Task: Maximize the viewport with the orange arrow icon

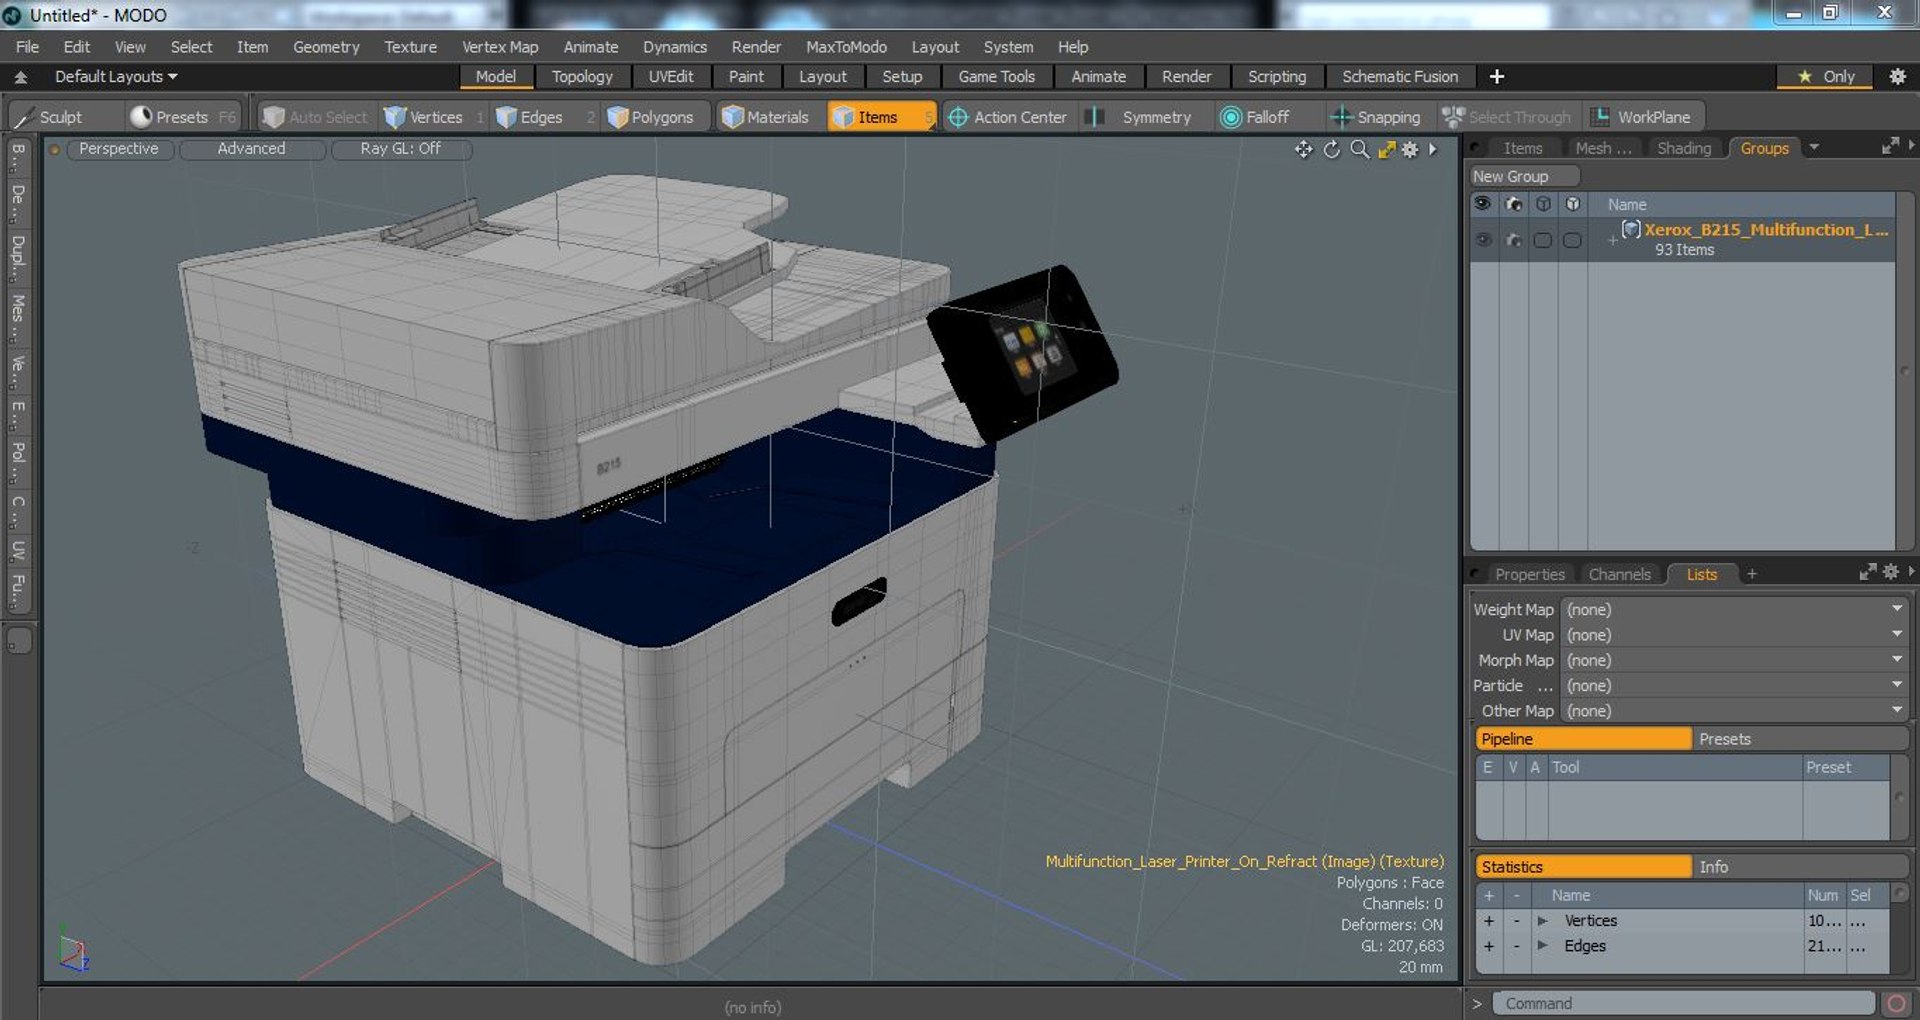Action: pyautogui.click(x=1386, y=149)
